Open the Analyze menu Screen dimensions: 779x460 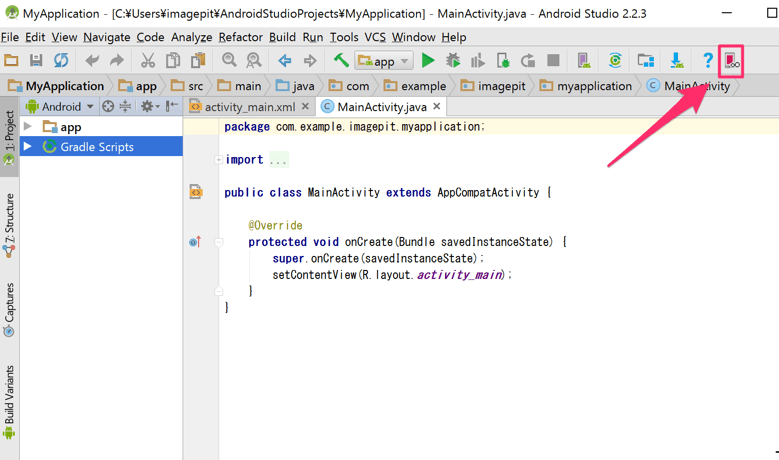click(x=191, y=37)
